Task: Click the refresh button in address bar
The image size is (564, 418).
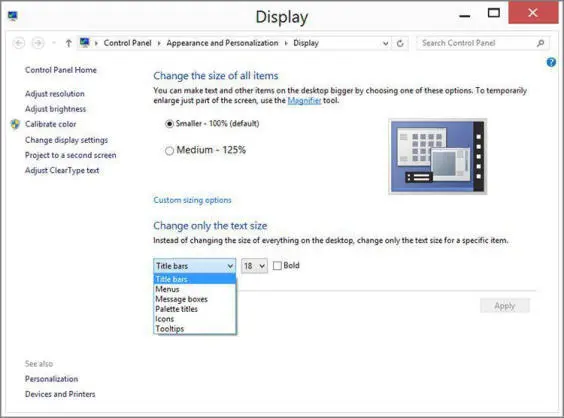Action: (x=400, y=44)
